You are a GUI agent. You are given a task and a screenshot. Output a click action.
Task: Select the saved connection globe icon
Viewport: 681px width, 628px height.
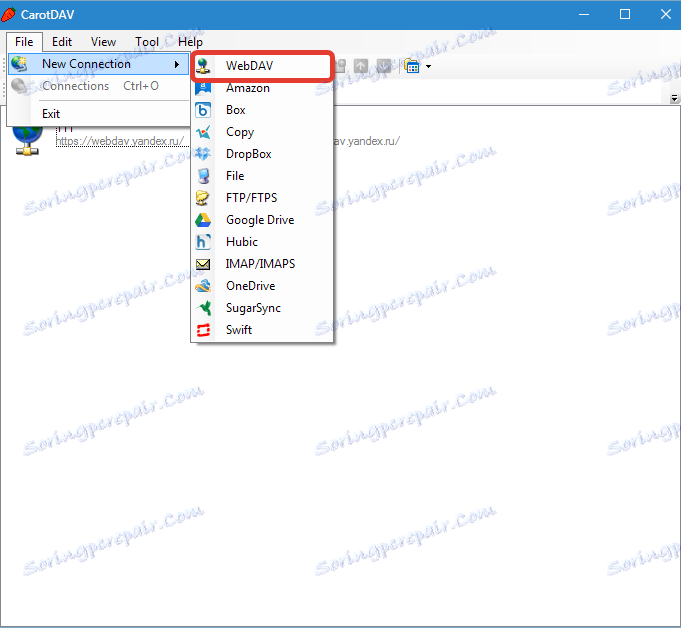pos(27,140)
